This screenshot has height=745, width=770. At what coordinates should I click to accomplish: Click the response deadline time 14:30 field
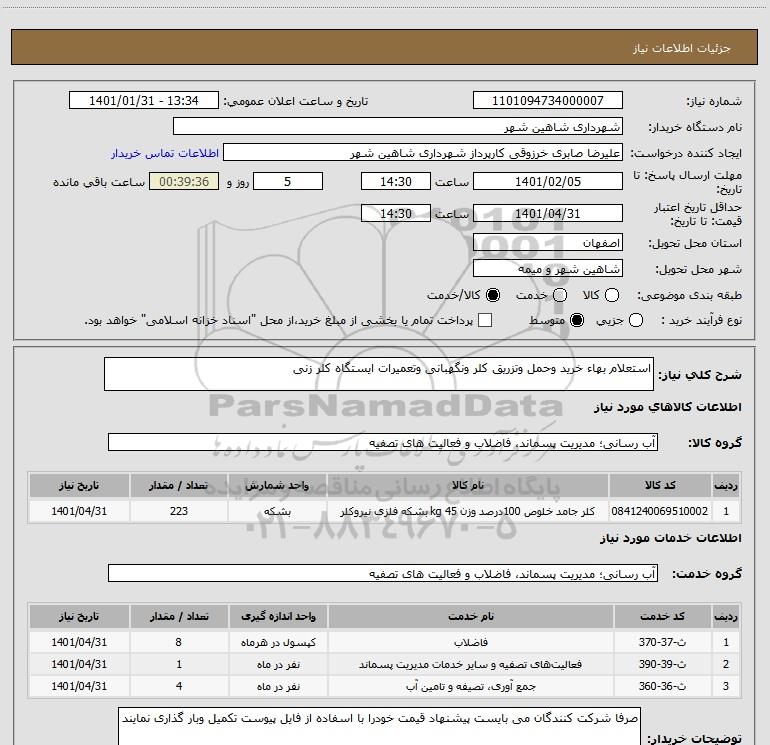(x=396, y=181)
